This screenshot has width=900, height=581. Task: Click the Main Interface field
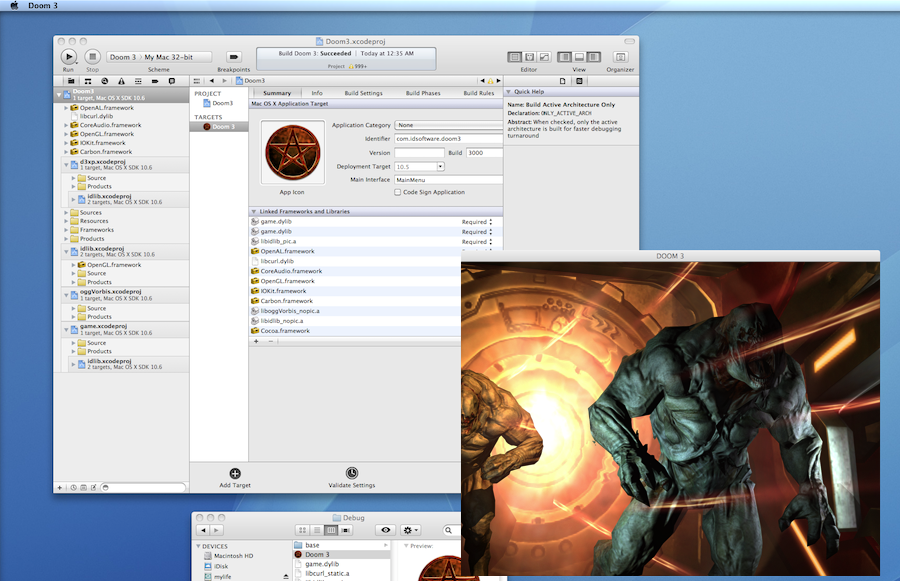coord(449,180)
